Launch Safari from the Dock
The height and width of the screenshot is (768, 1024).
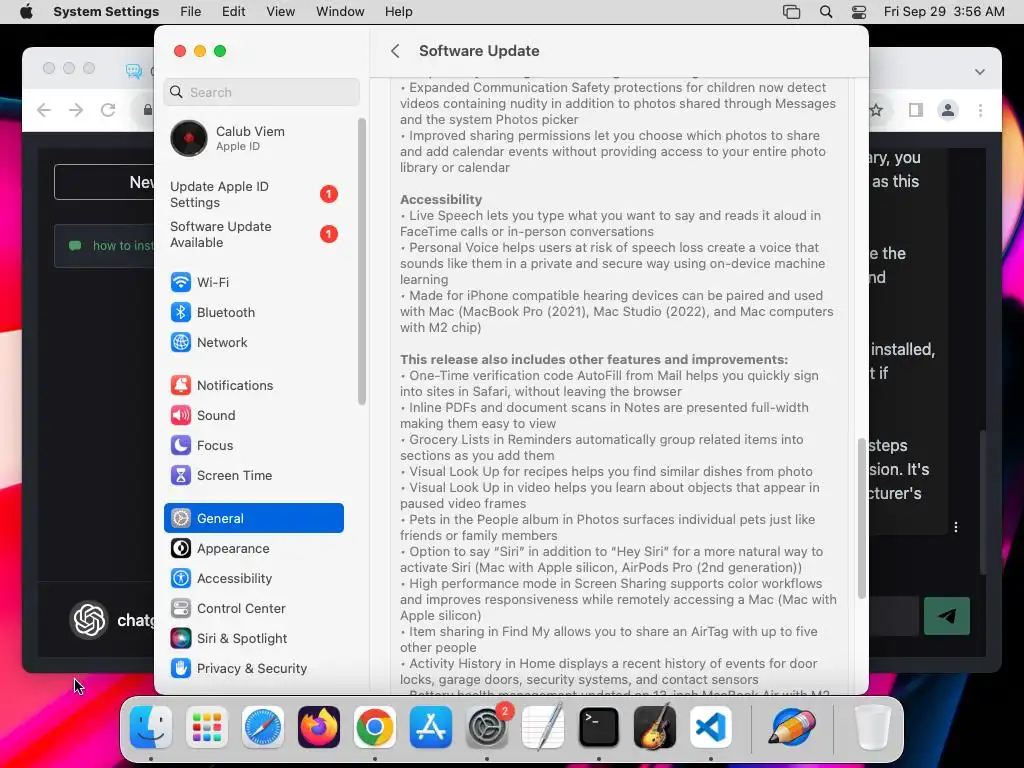click(x=263, y=727)
